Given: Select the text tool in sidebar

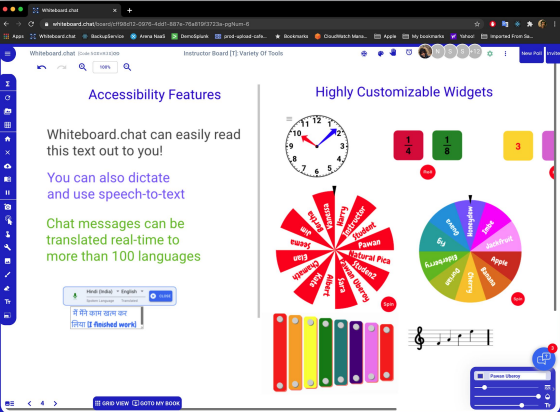Looking at the screenshot, I should click(8, 302).
